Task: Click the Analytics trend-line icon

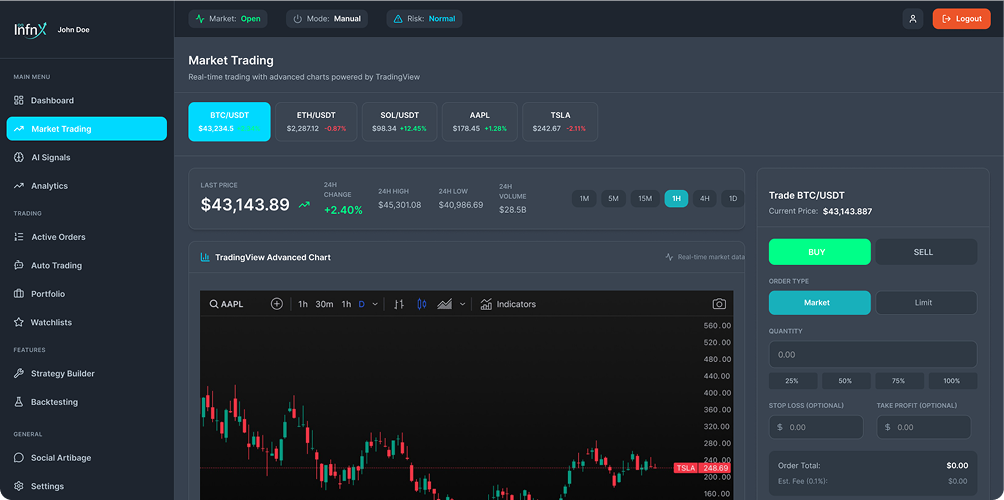Action: [x=19, y=186]
